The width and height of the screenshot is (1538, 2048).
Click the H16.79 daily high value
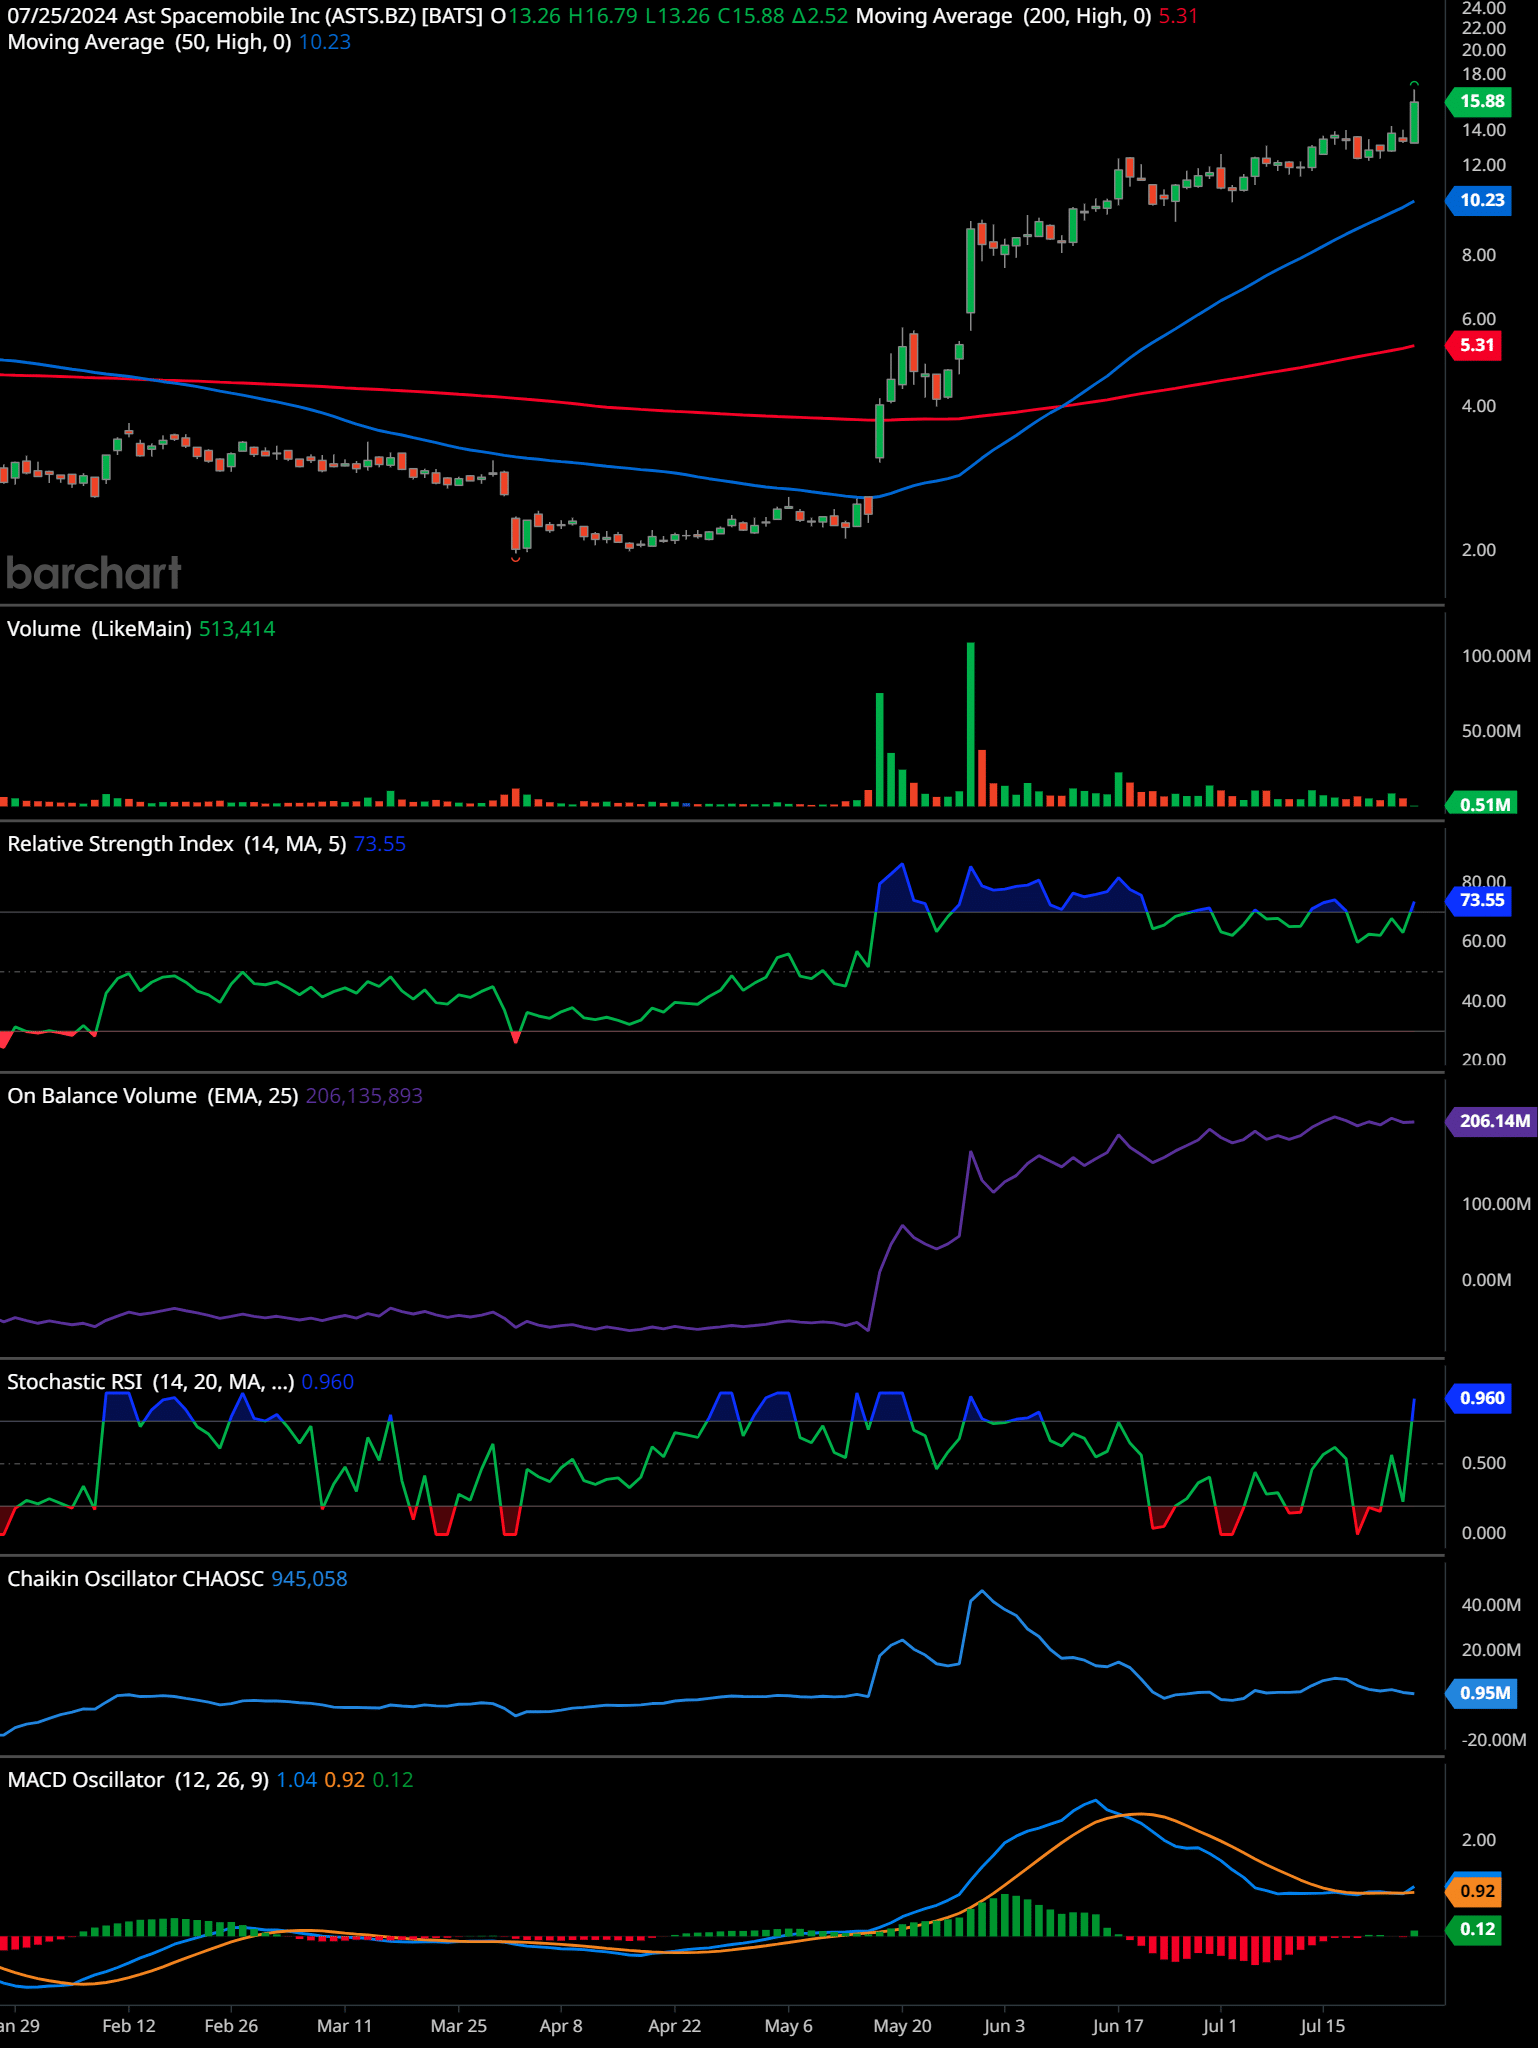pos(603,16)
